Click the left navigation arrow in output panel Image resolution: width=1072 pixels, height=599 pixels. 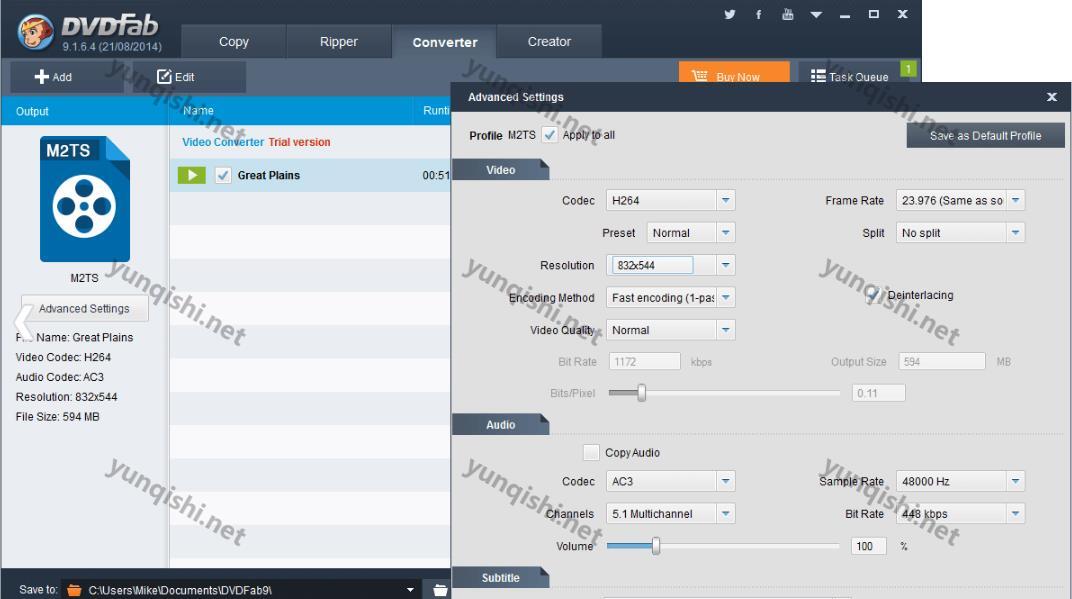pyautogui.click(x=23, y=323)
